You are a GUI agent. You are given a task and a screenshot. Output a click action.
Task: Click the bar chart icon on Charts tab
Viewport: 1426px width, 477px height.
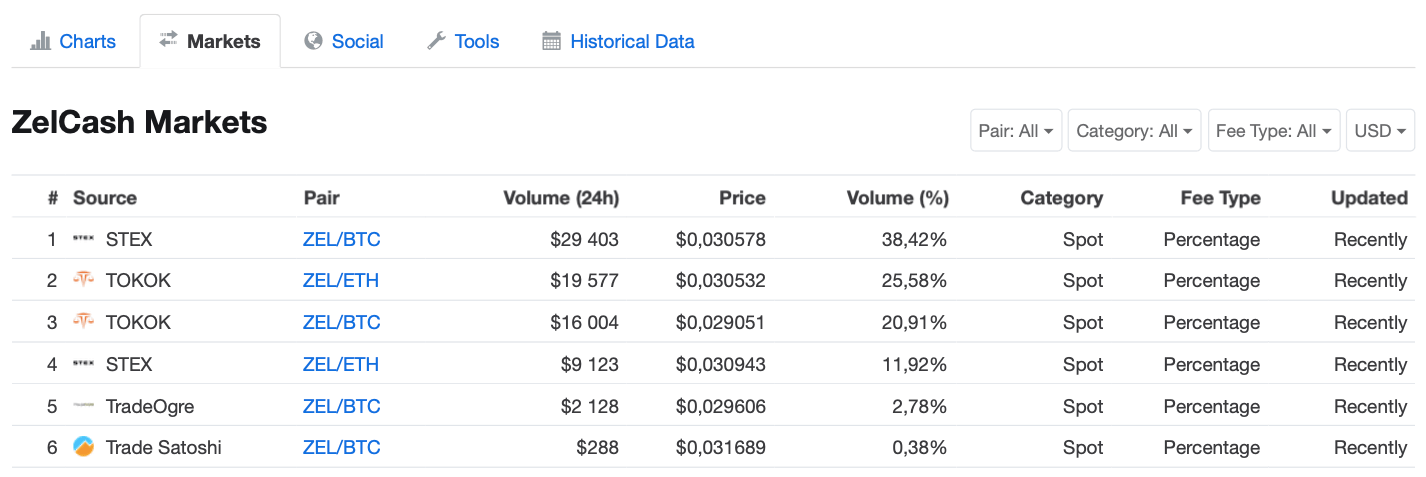(x=40, y=41)
